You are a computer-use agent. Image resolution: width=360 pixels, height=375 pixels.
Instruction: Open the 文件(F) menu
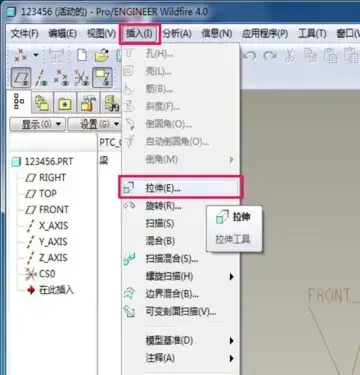click(x=24, y=33)
